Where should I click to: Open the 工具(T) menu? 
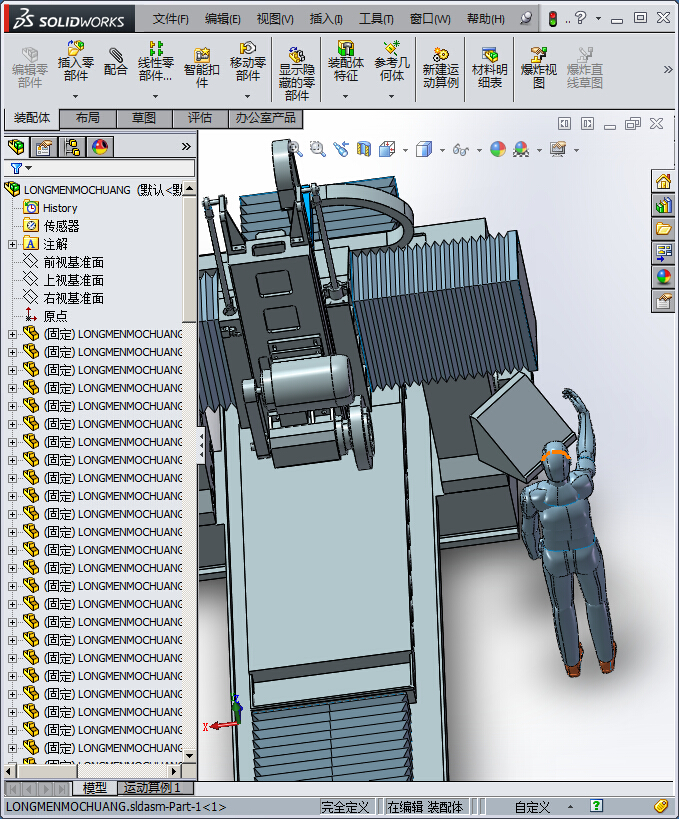pos(376,19)
